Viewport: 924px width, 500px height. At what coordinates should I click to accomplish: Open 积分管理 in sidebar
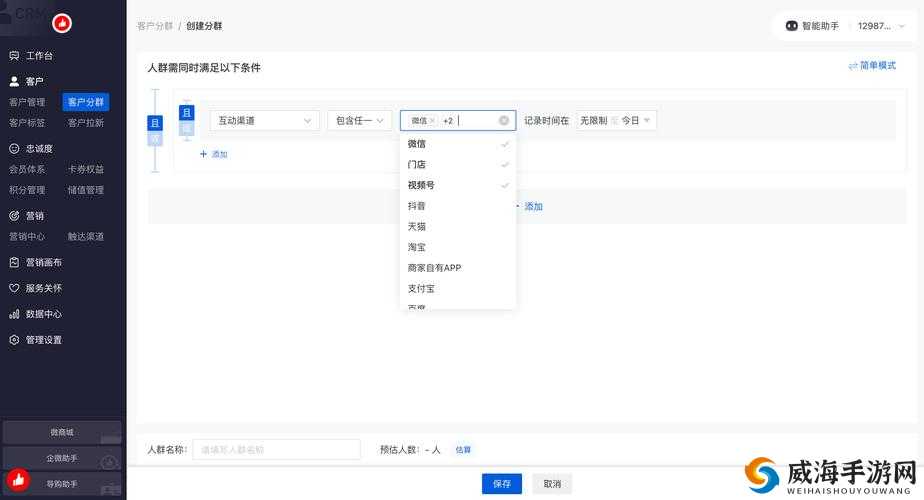(x=27, y=190)
